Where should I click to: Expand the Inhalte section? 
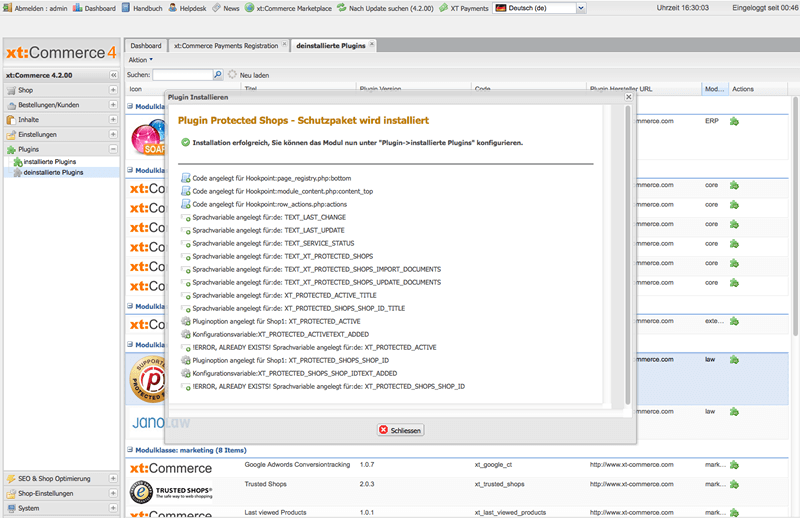tap(113, 119)
